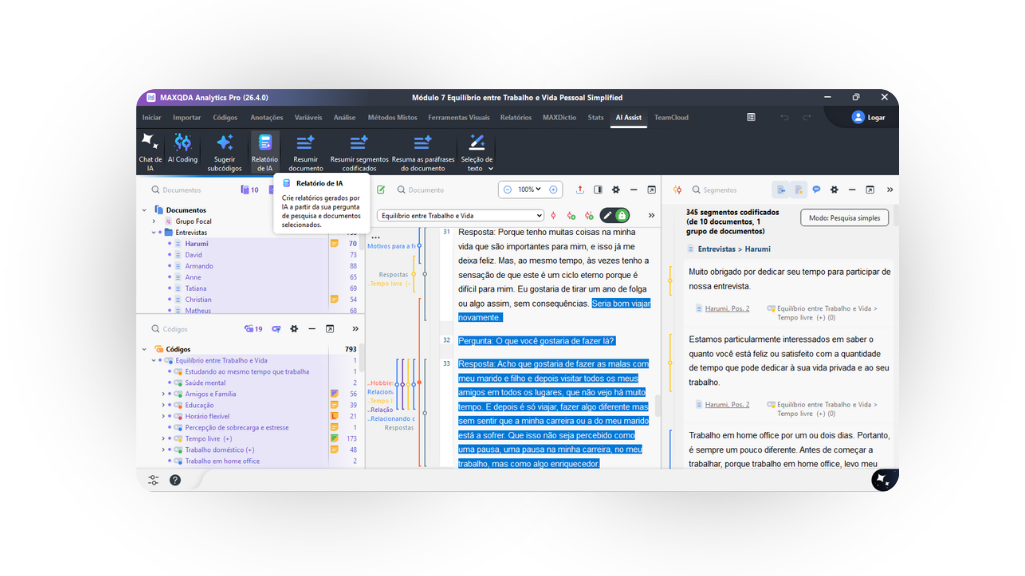The image size is (1025, 576).
Task: Click the activated codes icon showing 19
Action: 253,329
